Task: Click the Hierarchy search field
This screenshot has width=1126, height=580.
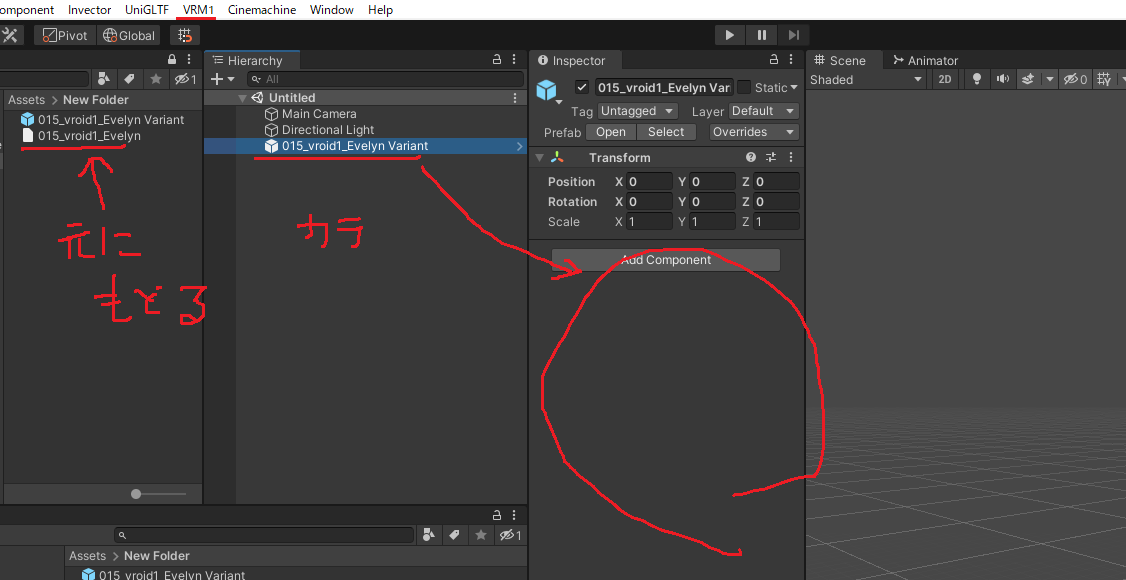Action: [x=385, y=79]
